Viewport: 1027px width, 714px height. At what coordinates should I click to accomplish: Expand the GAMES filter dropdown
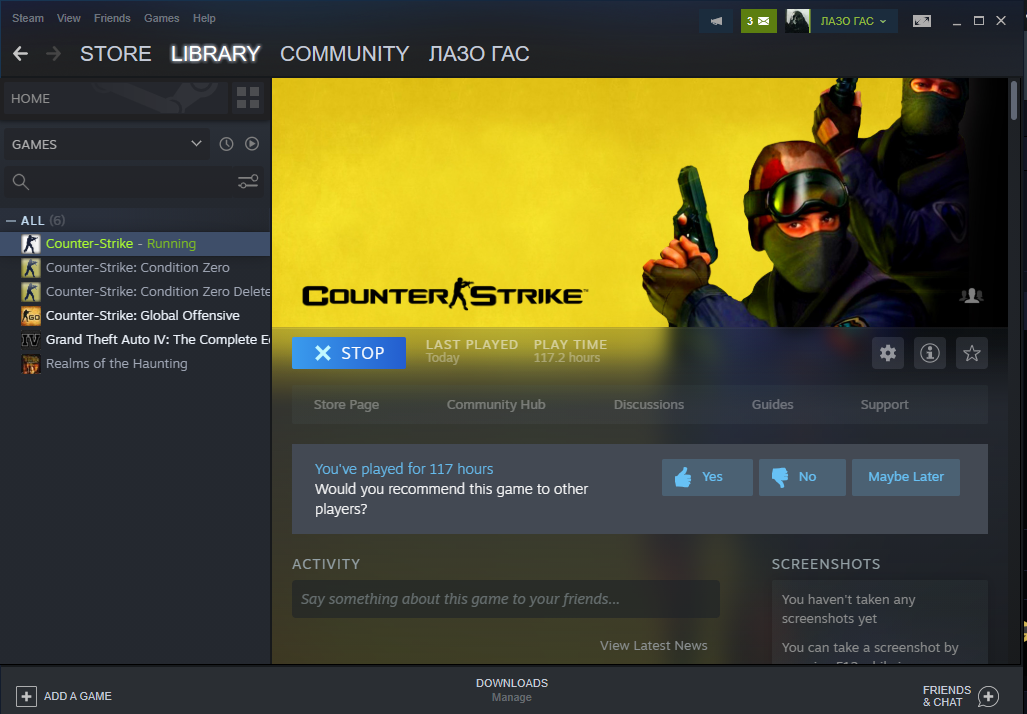click(196, 144)
